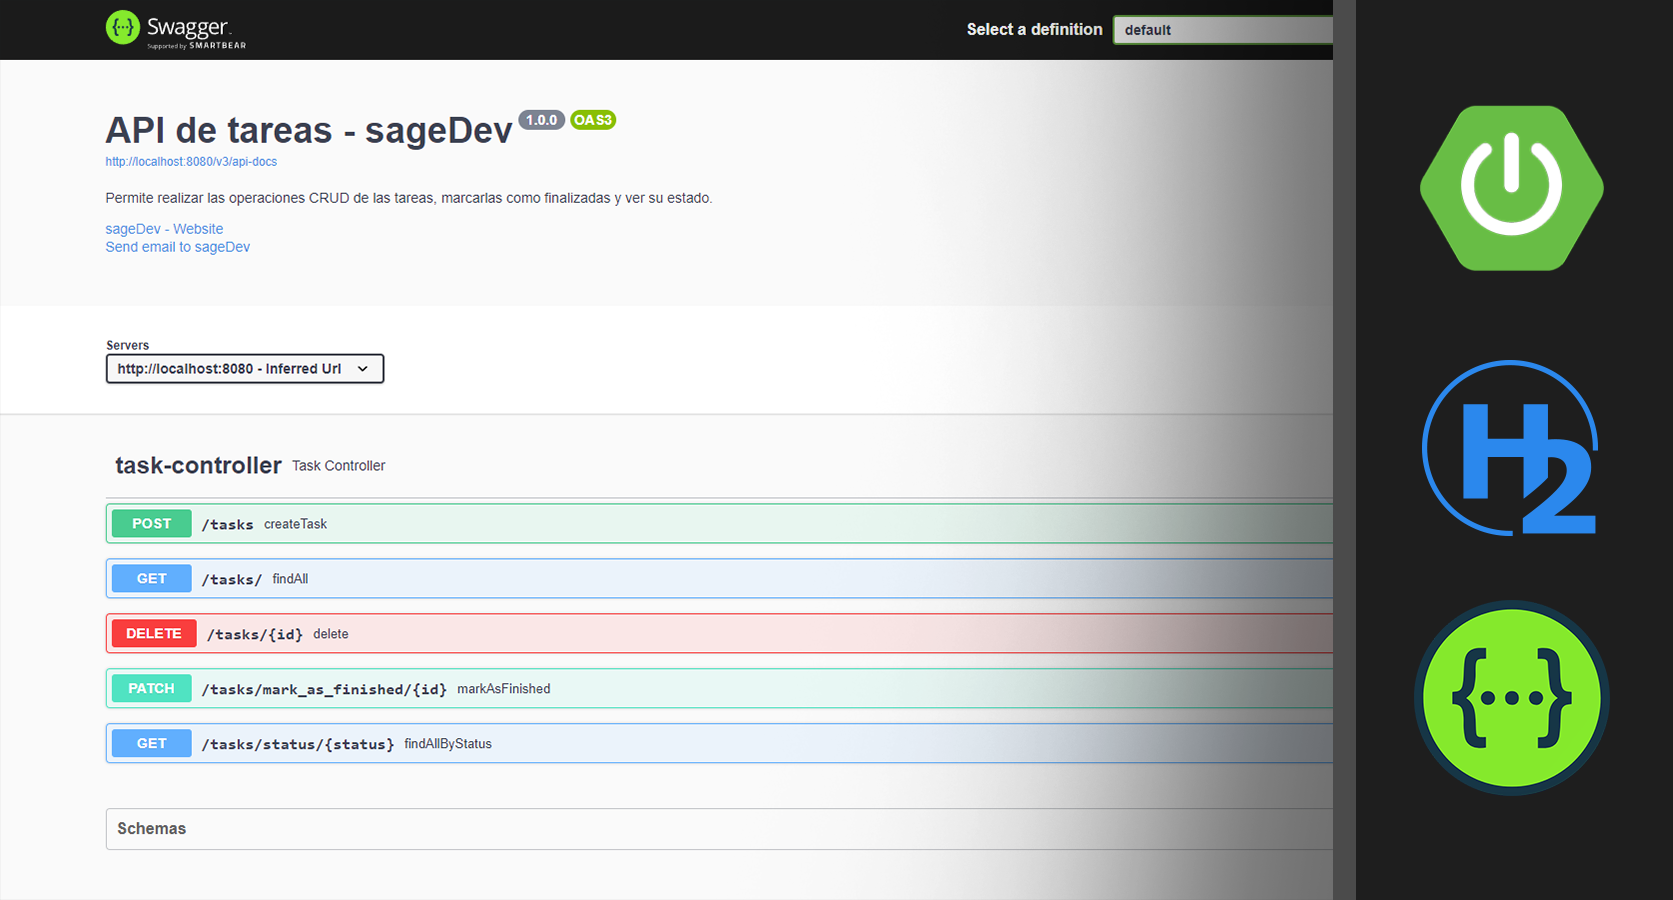This screenshot has height=900, width=1673.
Task: Open the api-docs URL link
Action: click(x=191, y=162)
